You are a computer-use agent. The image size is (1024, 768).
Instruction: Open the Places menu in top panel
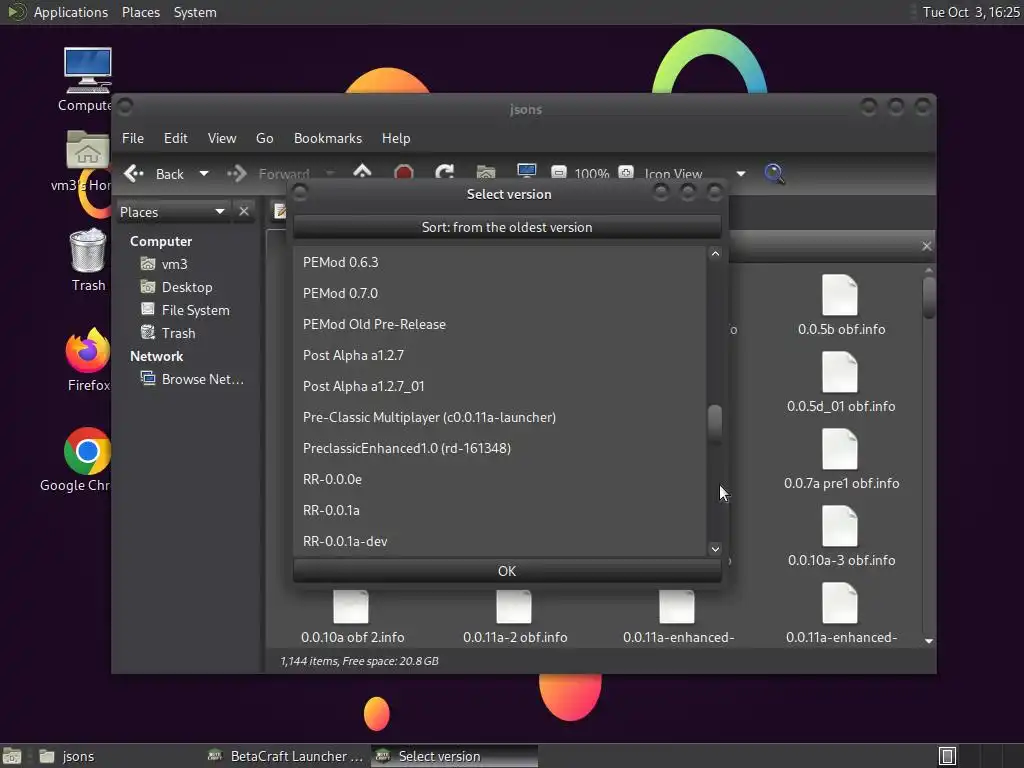(x=140, y=12)
